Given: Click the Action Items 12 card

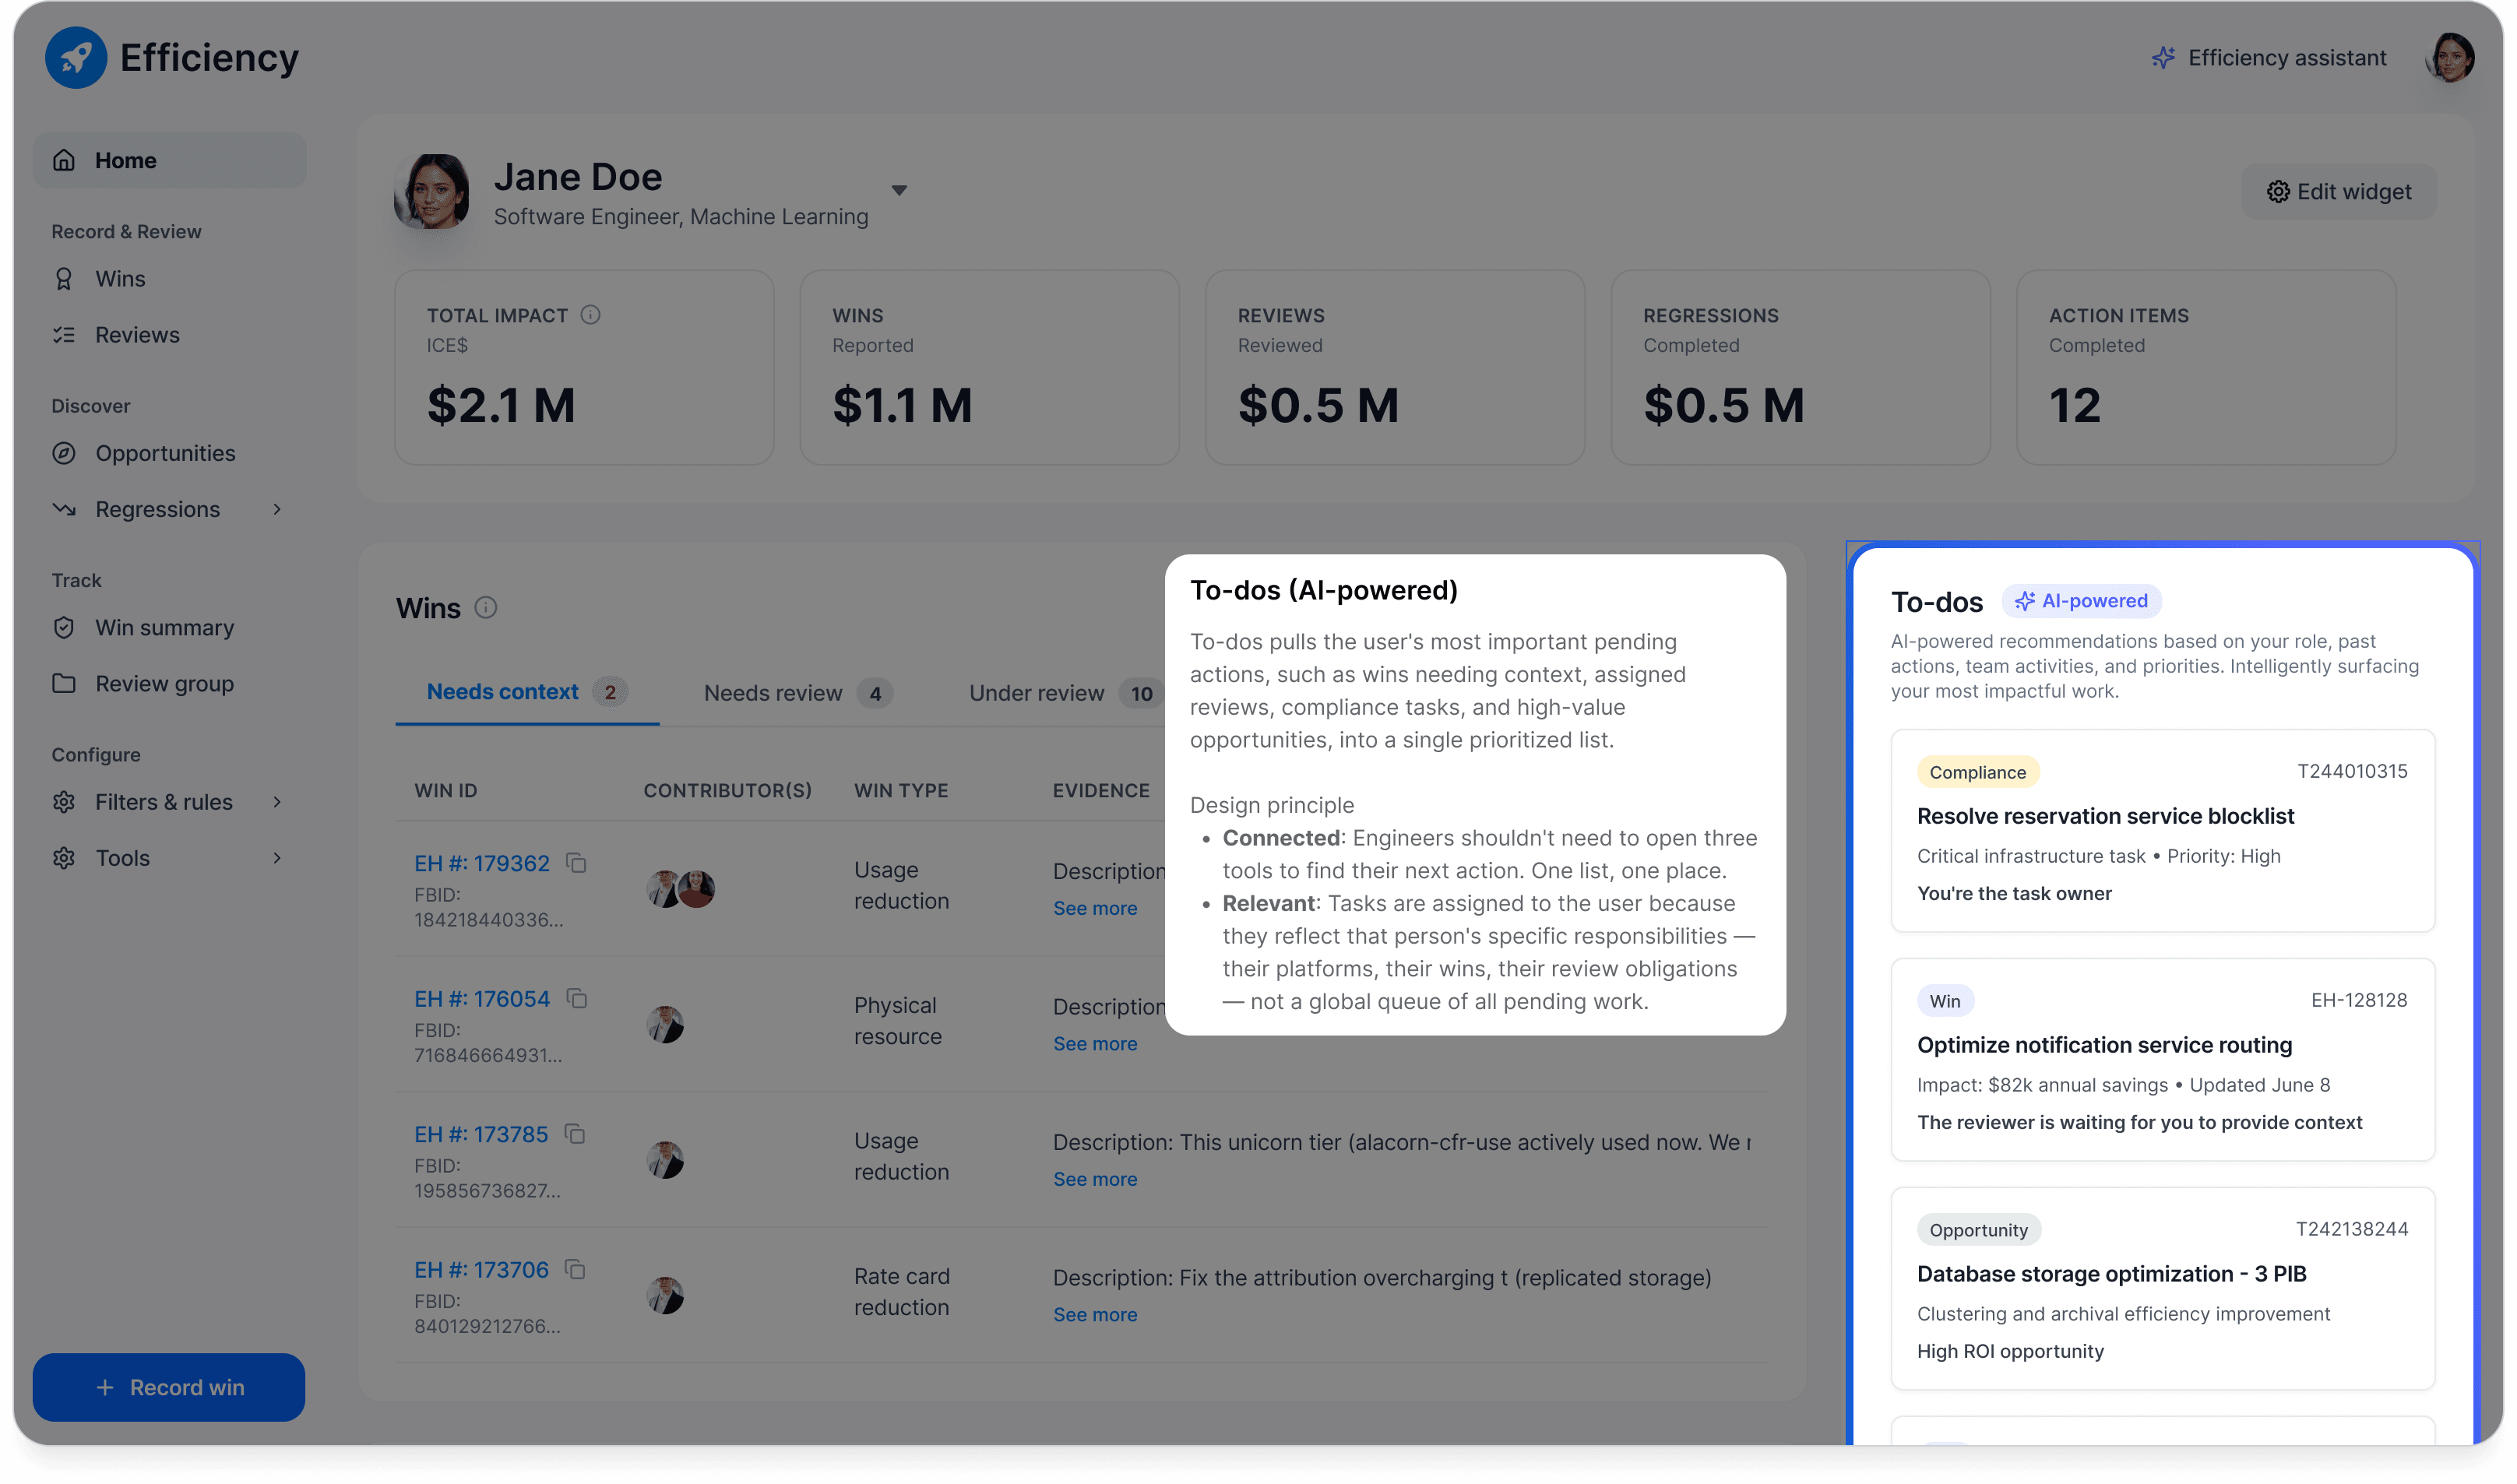Looking at the screenshot, I should 2206,367.
